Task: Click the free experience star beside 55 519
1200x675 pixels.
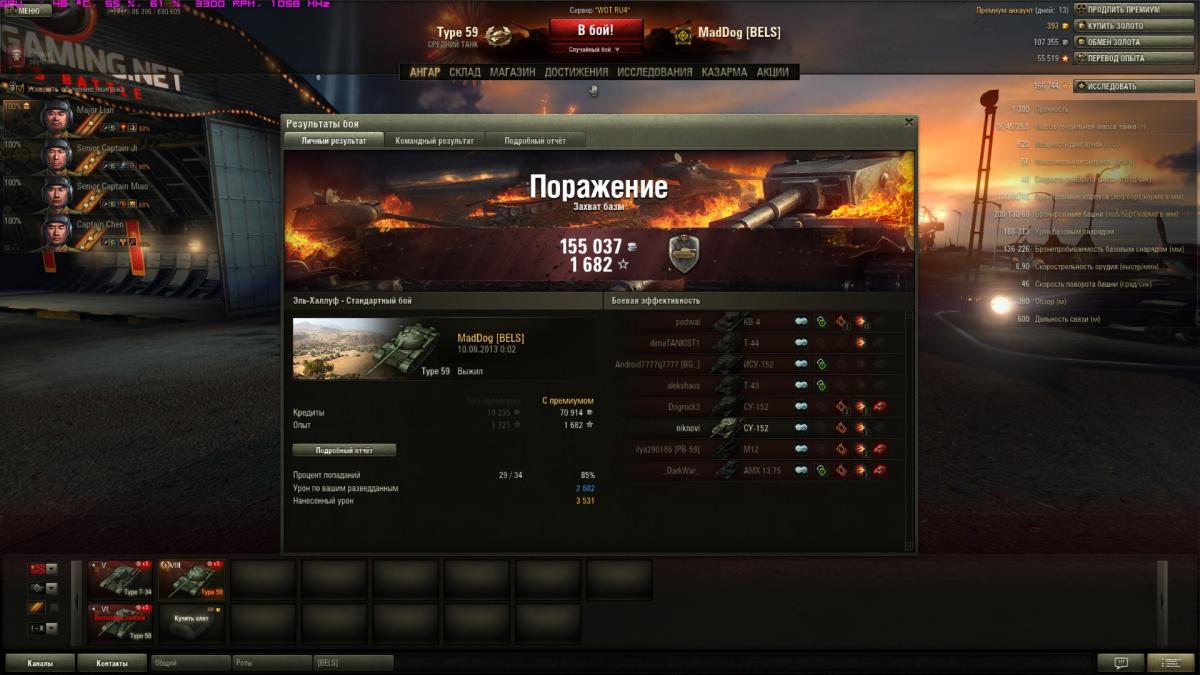Action: click(x=1066, y=58)
